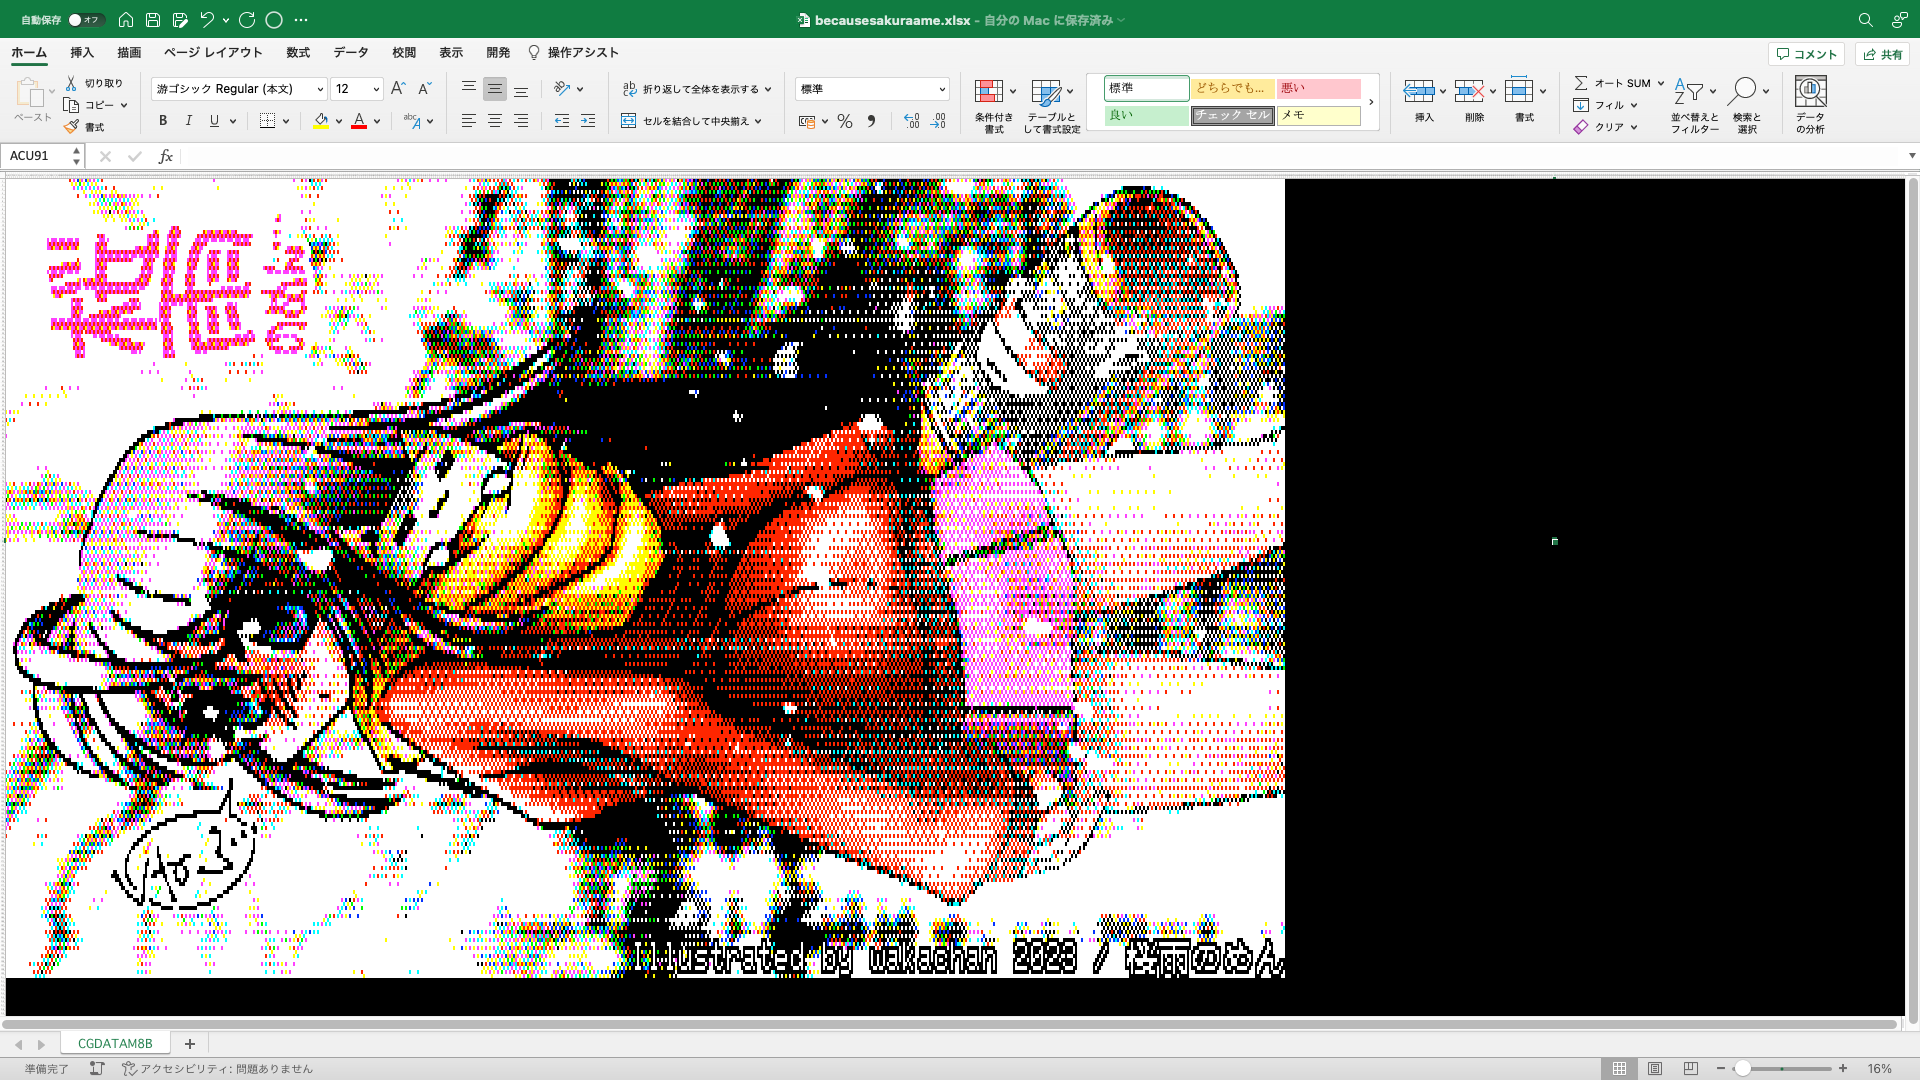1920x1080 pixels.
Task: Click Tell Me (操作アシスト) search
Action: coord(573,52)
